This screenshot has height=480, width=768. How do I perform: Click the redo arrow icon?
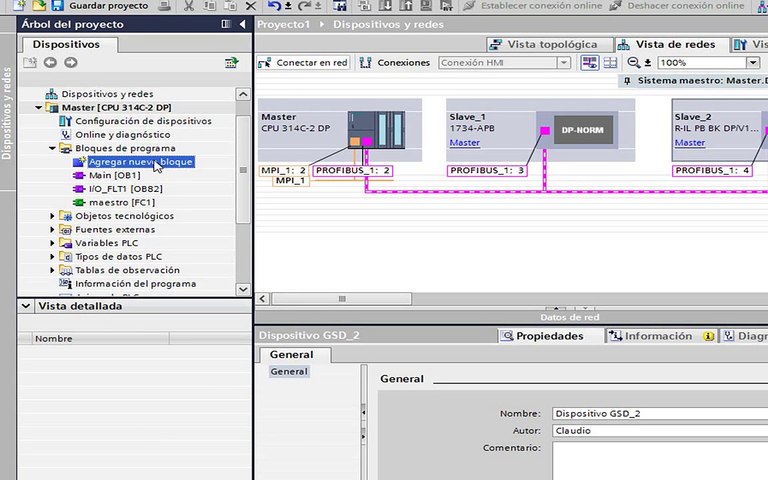(304, 6)
